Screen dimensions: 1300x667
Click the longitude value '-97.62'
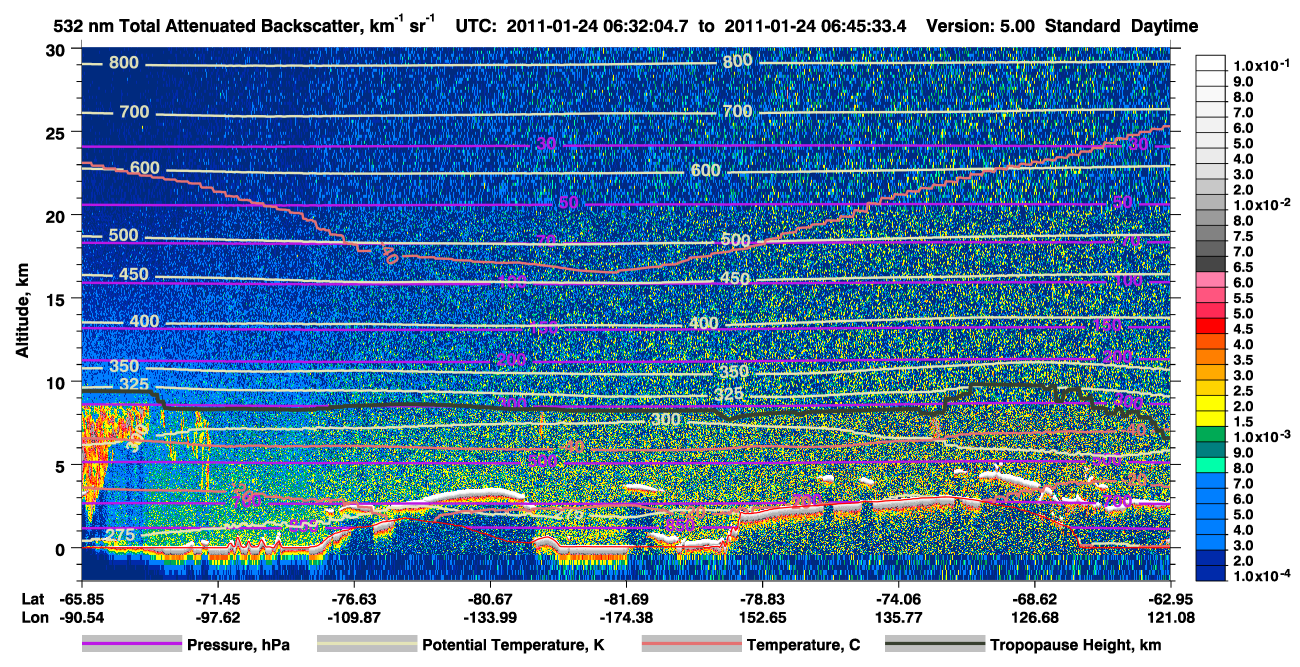pyautogui.click(x=219, y=617)
